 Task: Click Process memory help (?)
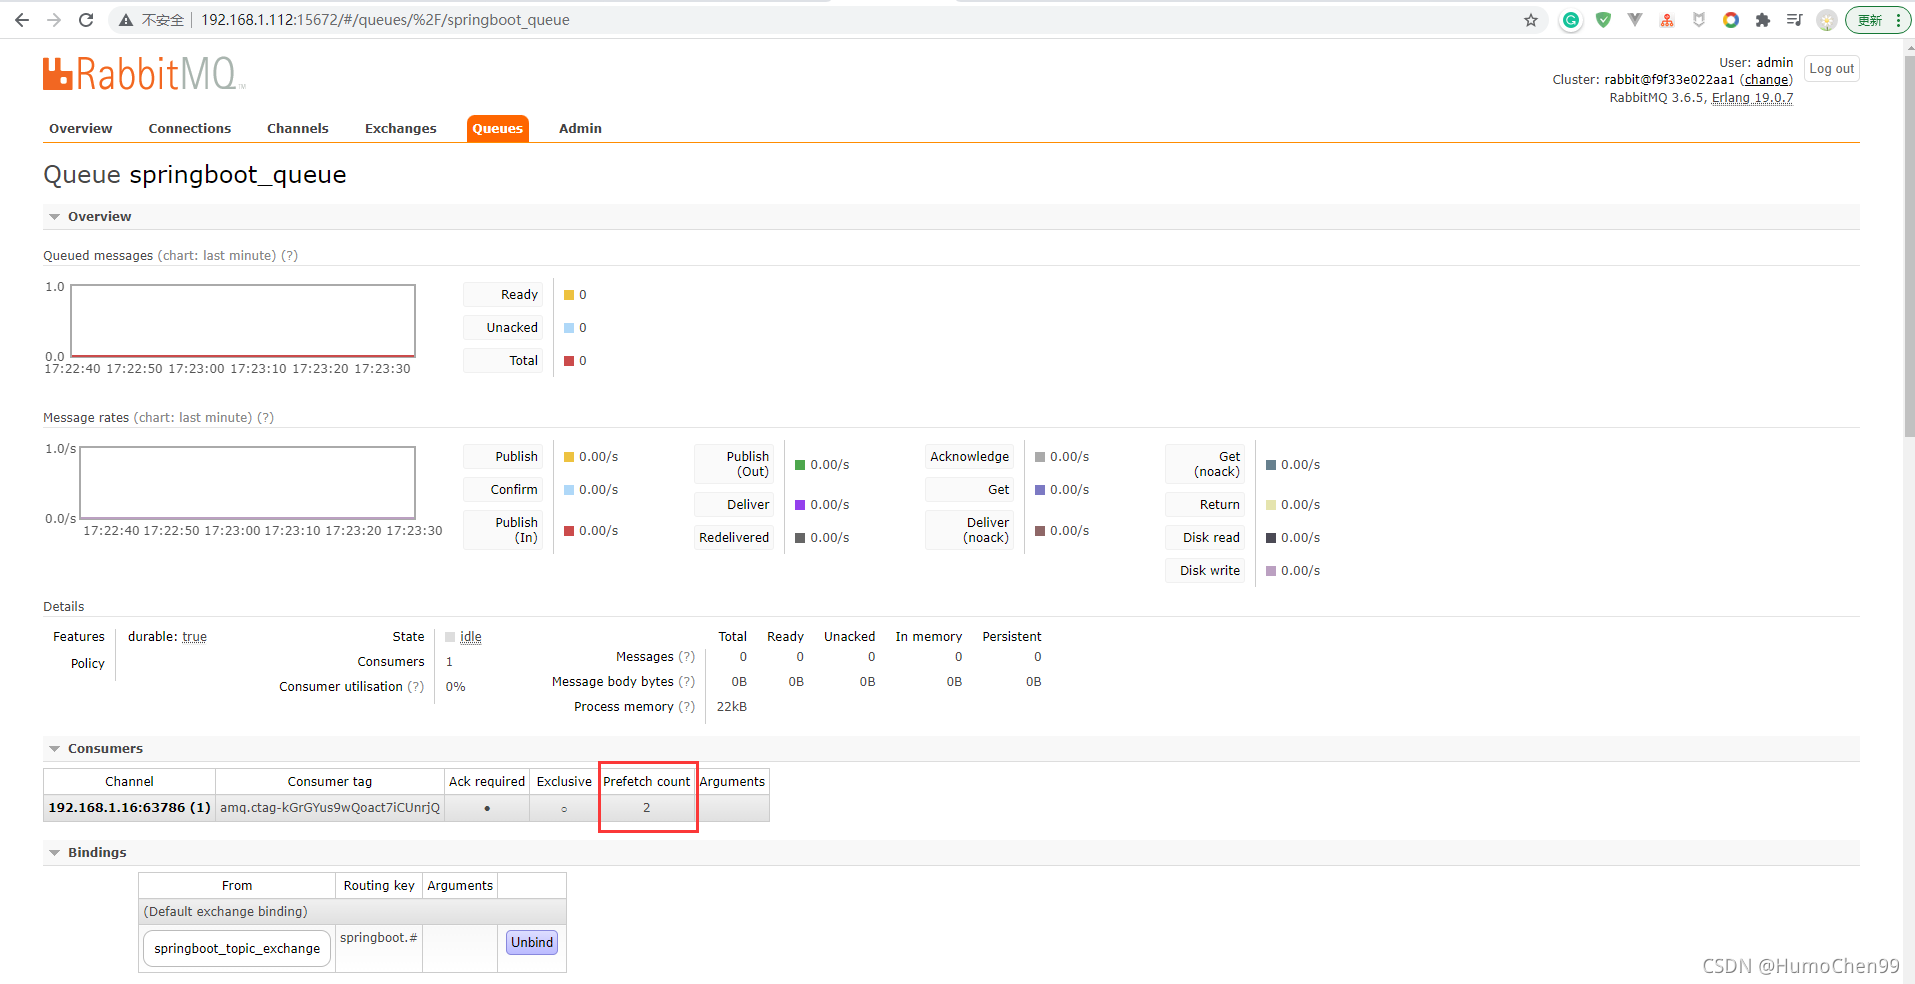point(686,707)
